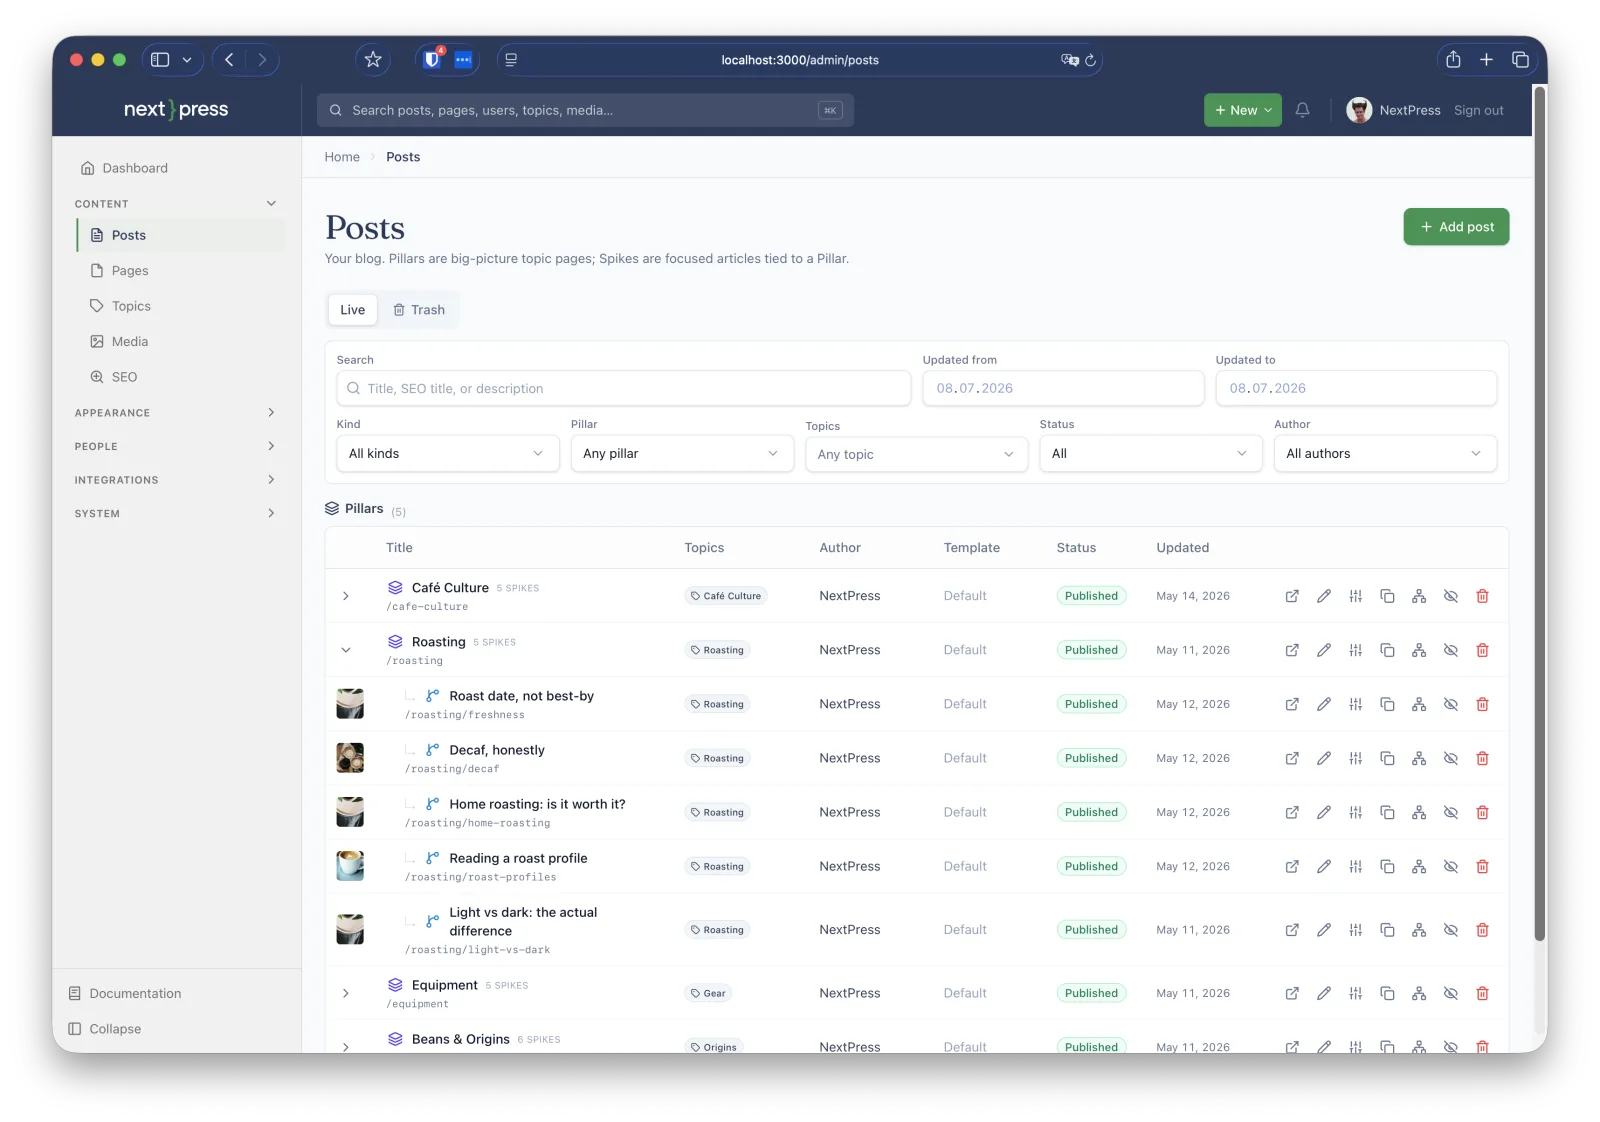Delete the Café Culture pillar

point(1483,596)
